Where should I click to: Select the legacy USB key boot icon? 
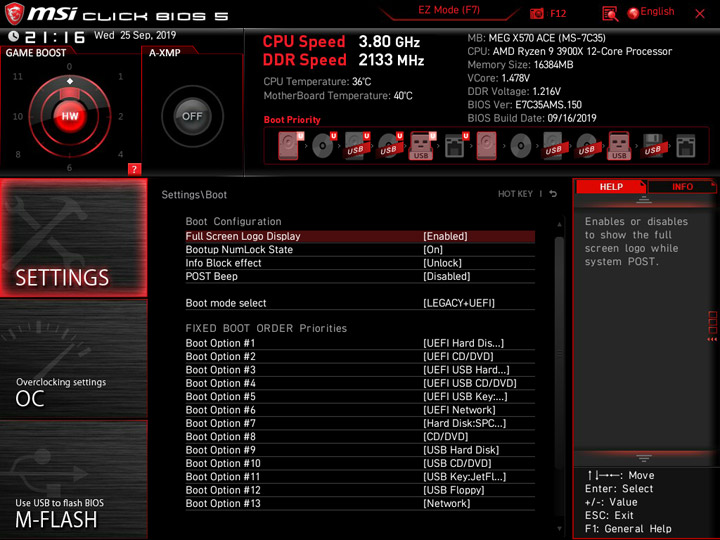(x=619, y=146)
